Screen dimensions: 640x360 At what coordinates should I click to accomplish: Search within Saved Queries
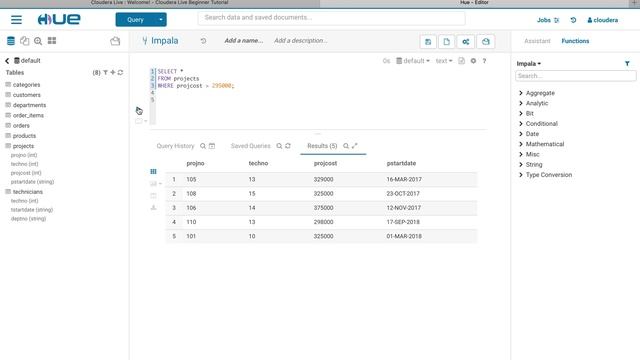click(279, 146)
